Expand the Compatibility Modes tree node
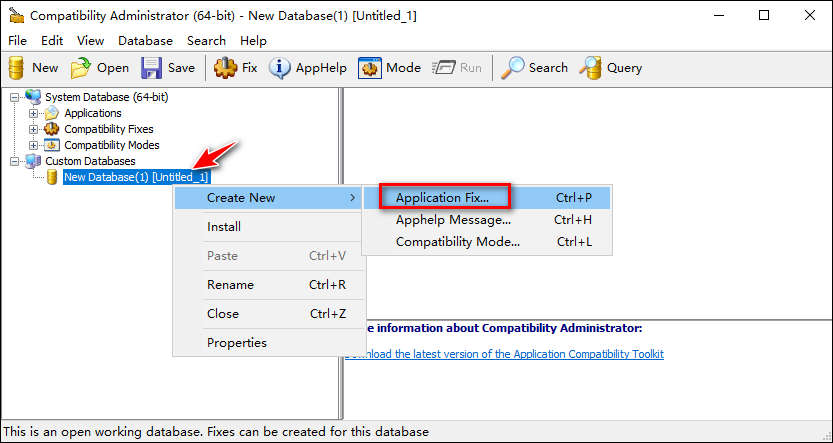This screenshot has width=833, height=443. (x=33, y=146)
